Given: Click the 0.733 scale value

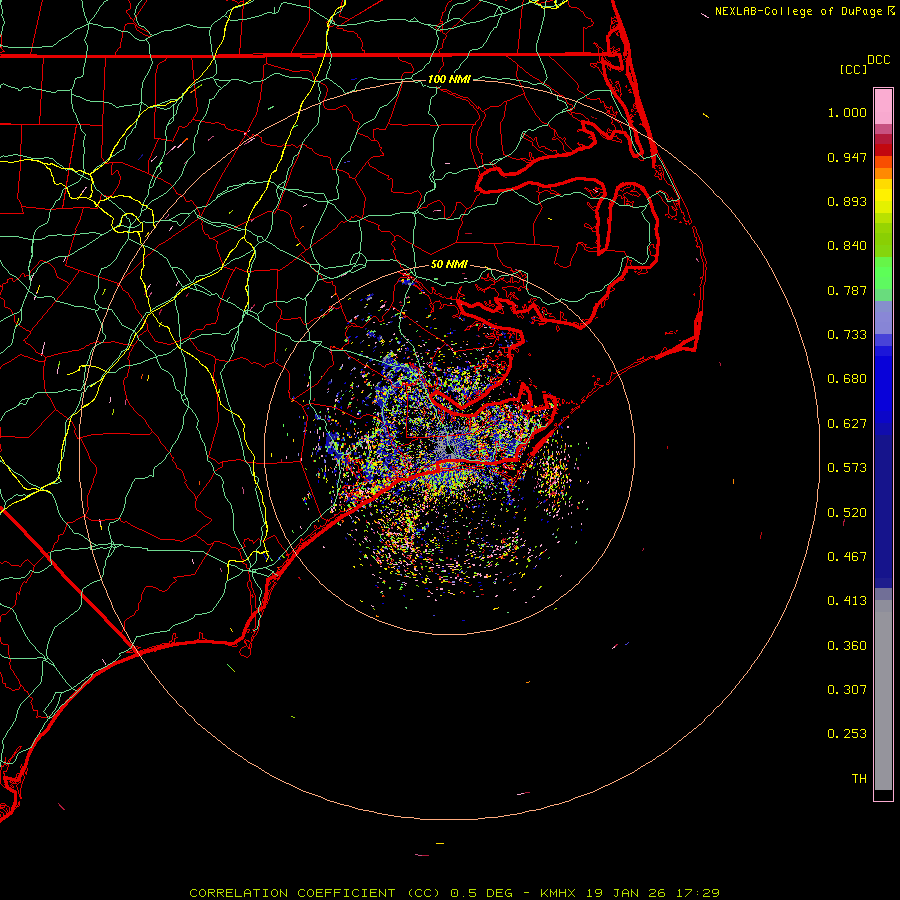Looking at the screenshot, I should tap(847, 335).
